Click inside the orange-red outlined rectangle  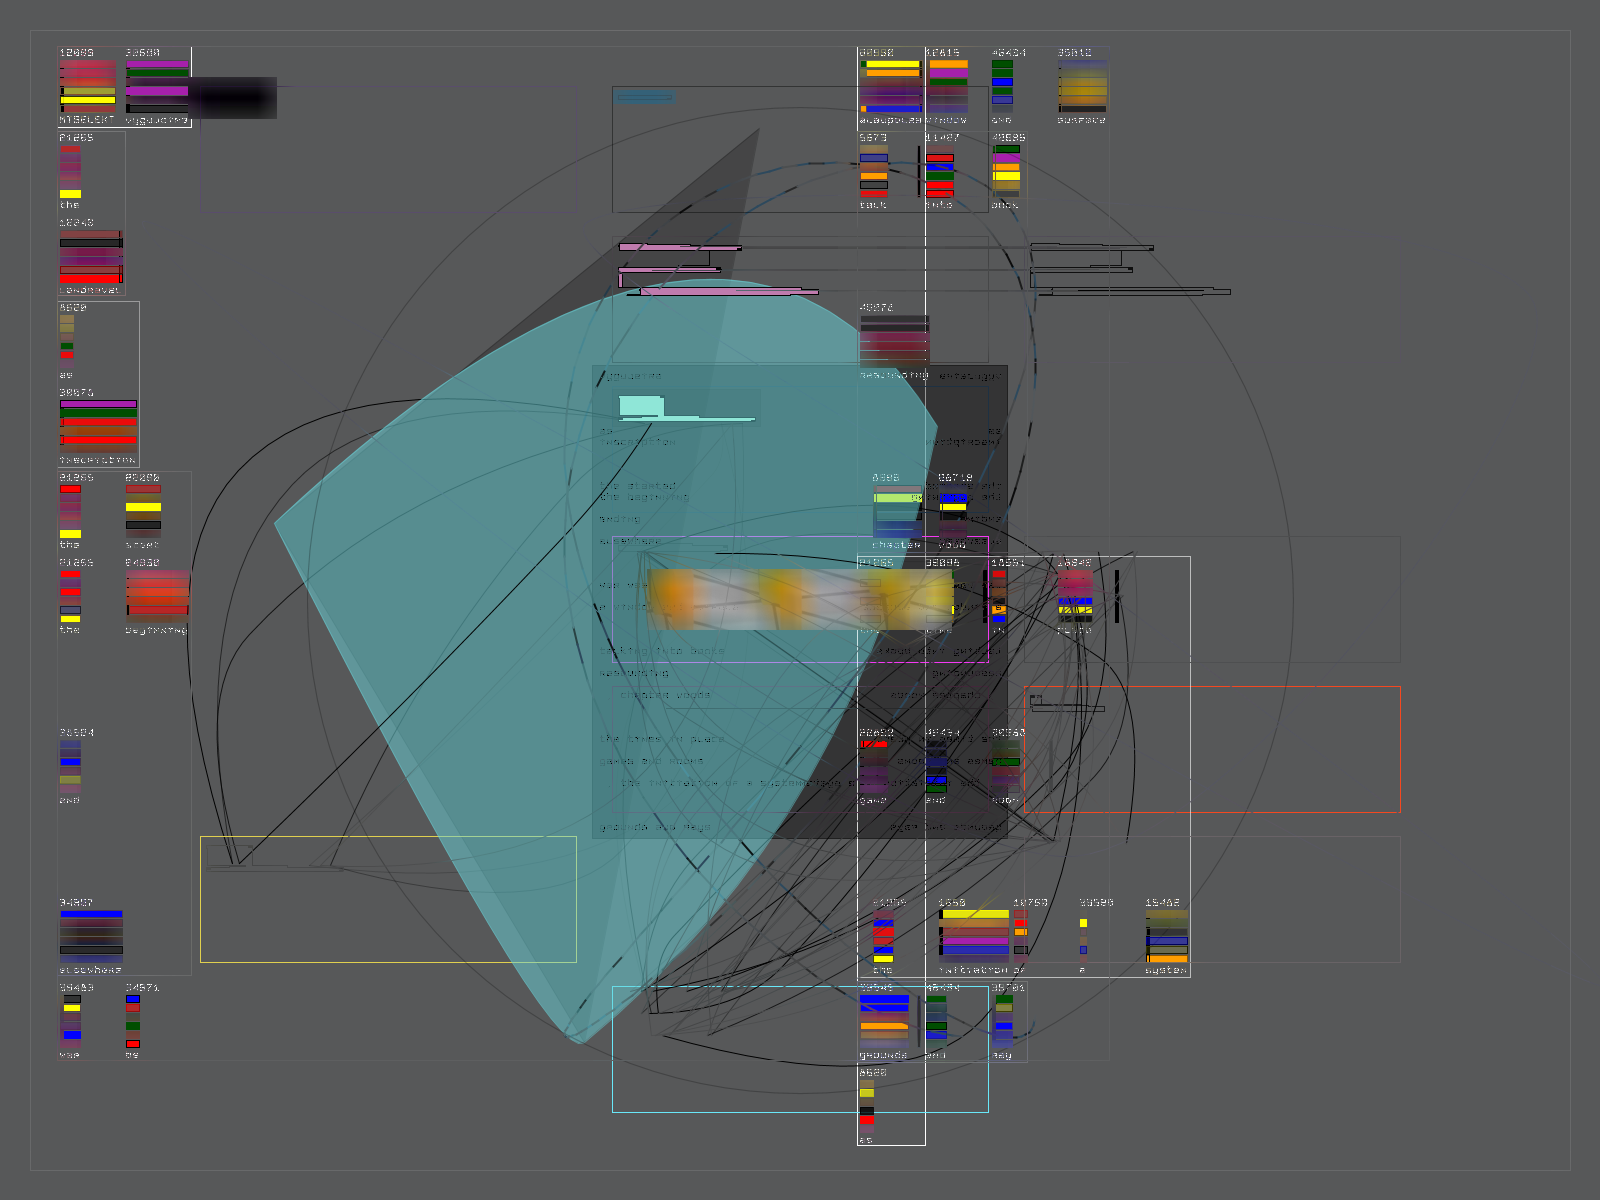tap(1250, 760)
